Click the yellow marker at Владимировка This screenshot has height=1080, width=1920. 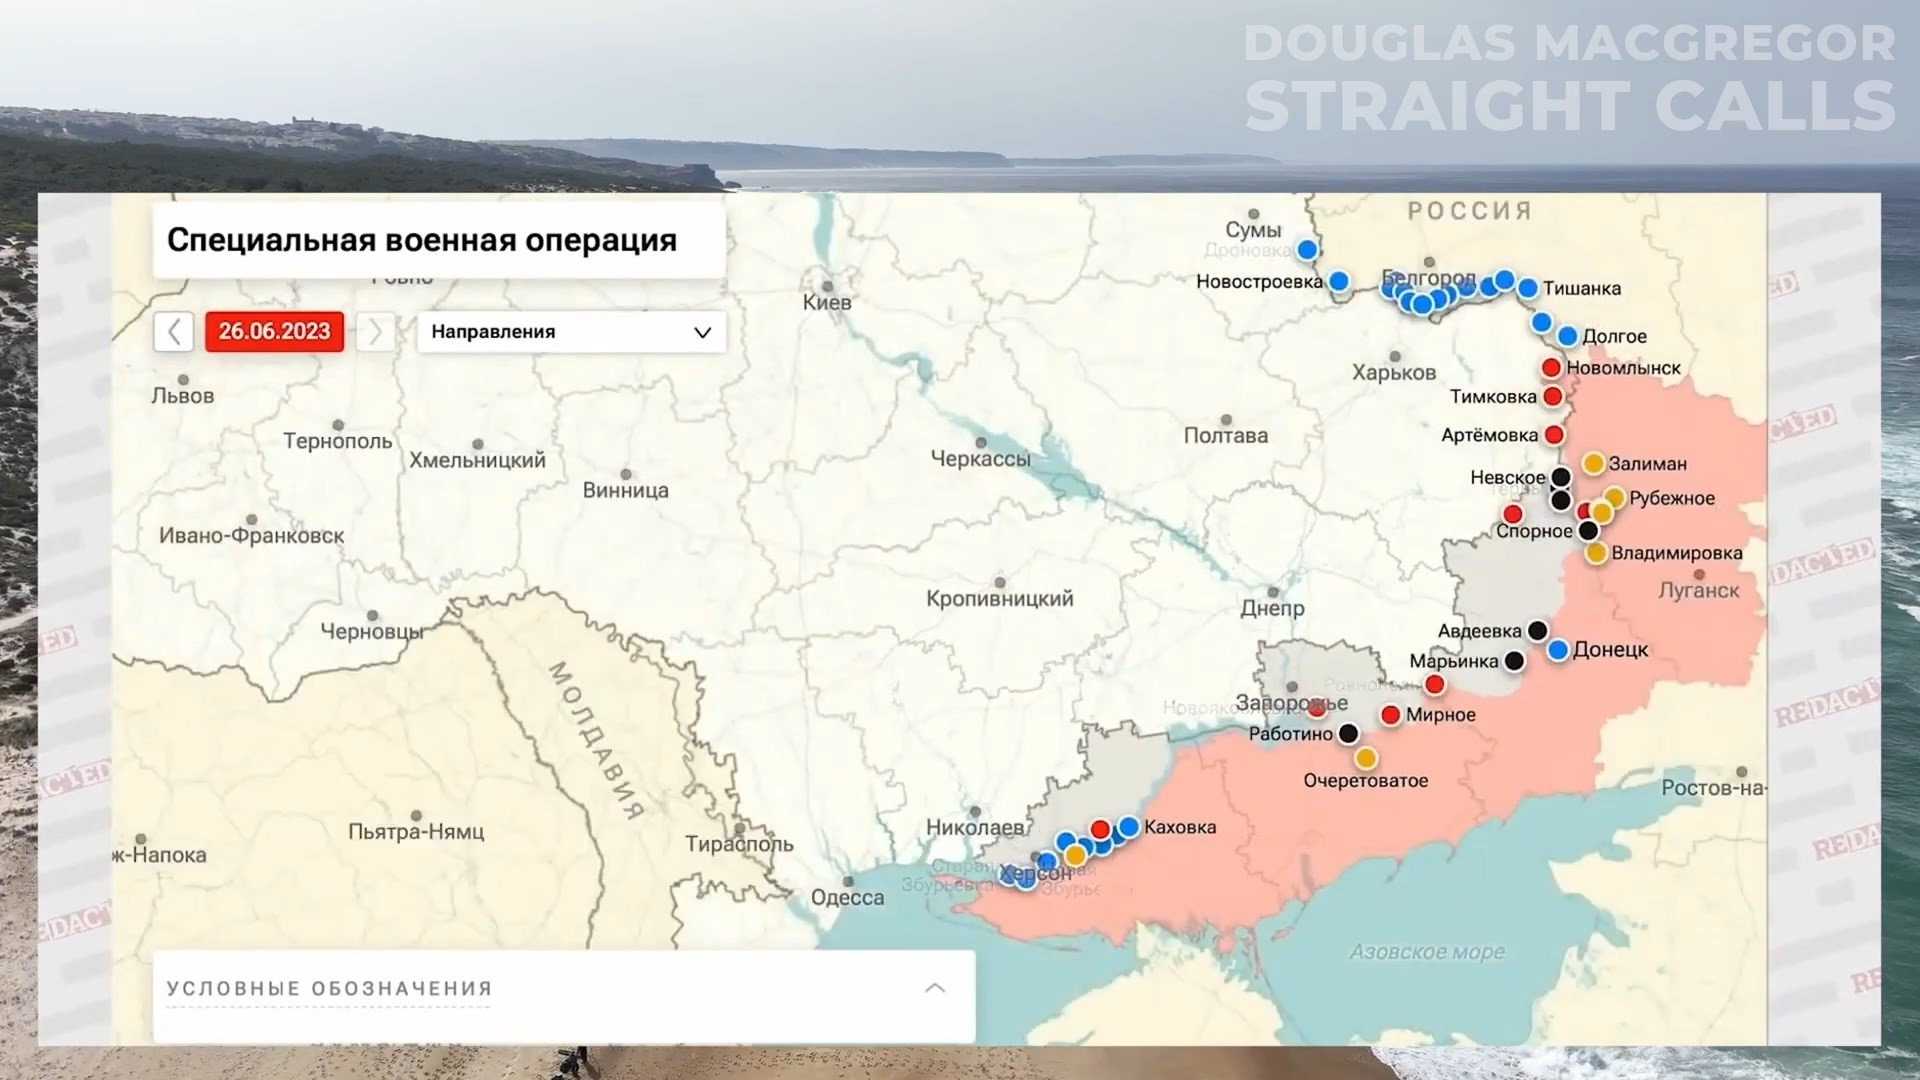point(1596,553)
